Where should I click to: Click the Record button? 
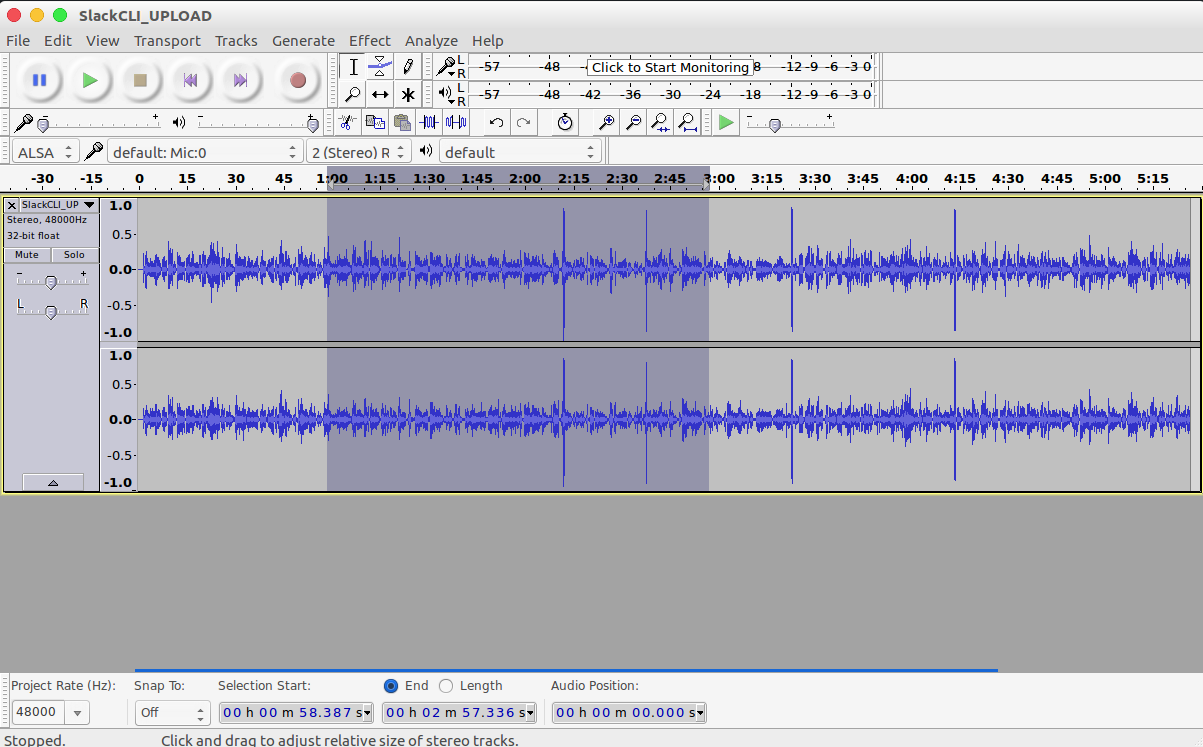[297, 80]
